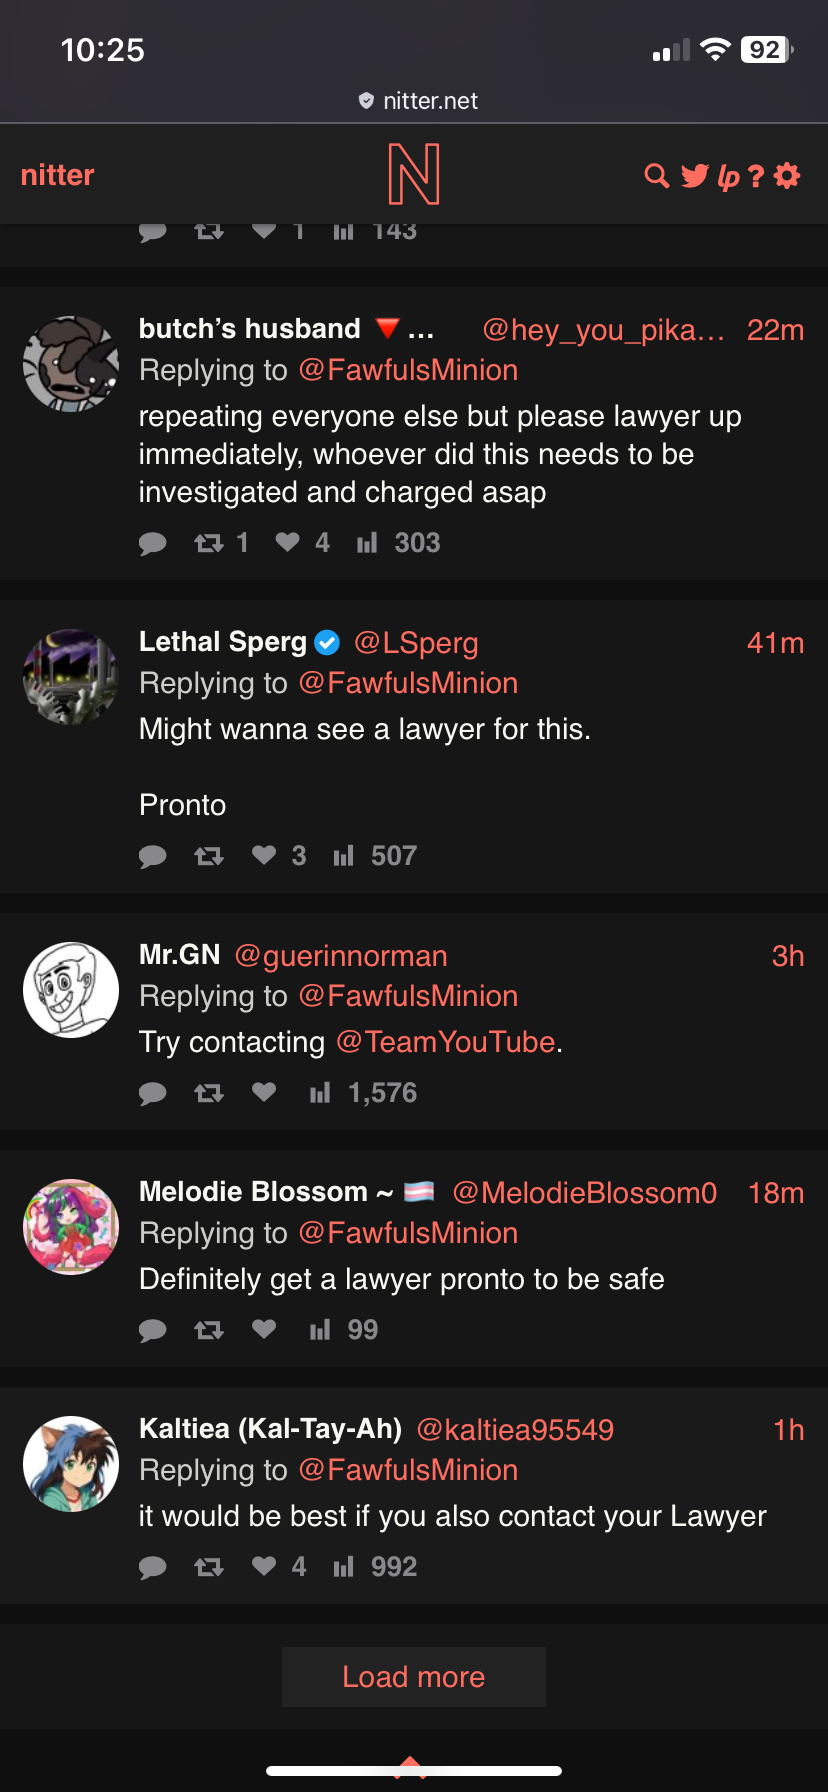This screenshot has height=1792, width=828.
Task: Open the @LSperg profile handle
Action: coord(416,643)
